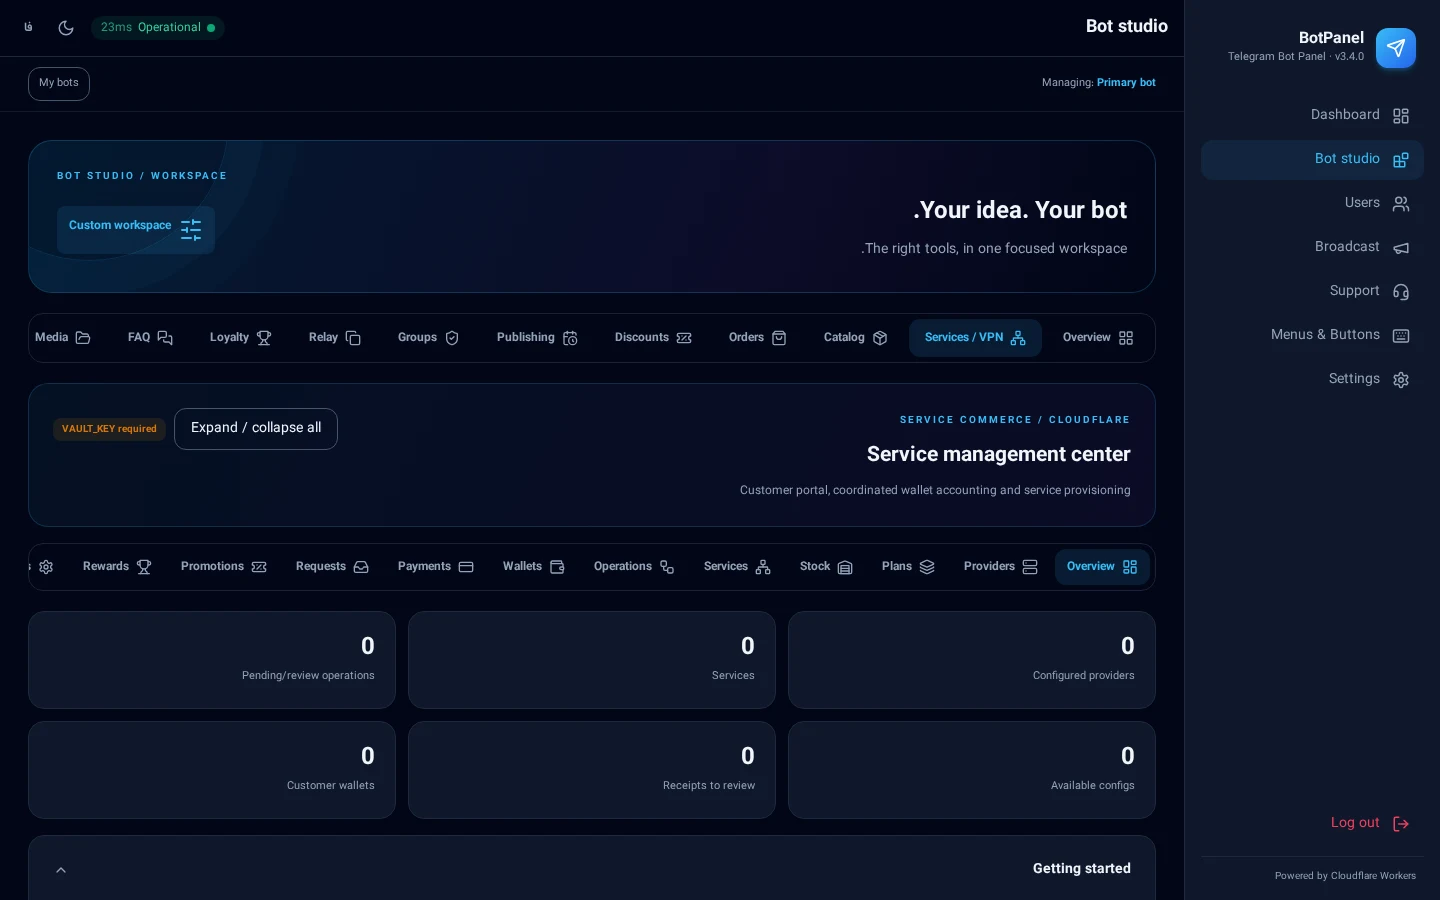The height and width of the screenshot is (900, 1440).
Task: Open Dashboard from the sidebar
Action: click(x=1312, y=116)
